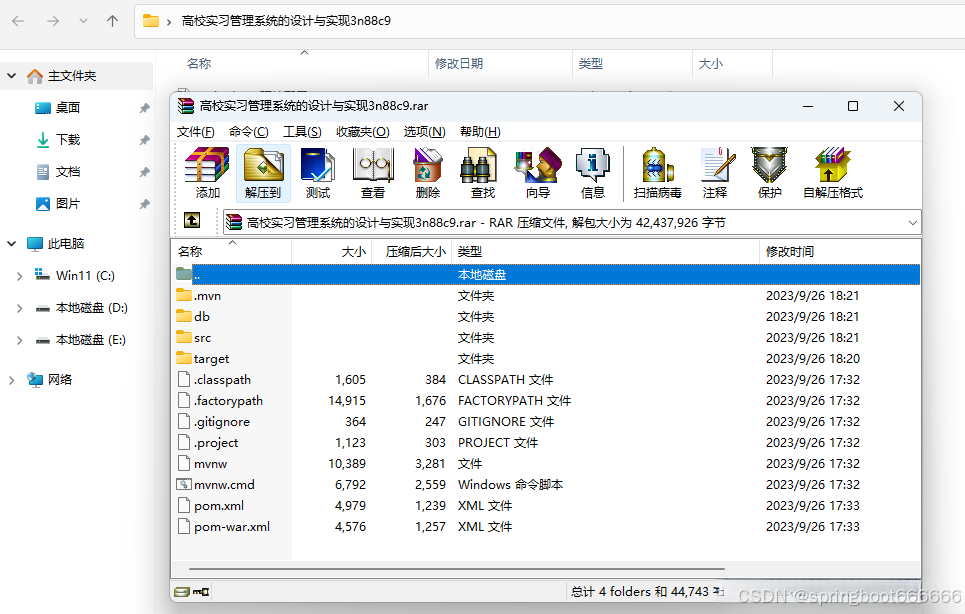The width and height of the screenshot is (965, 614).
Task: Sort Explorer list by 修改日期 column
Action: (x=500, y=63)
